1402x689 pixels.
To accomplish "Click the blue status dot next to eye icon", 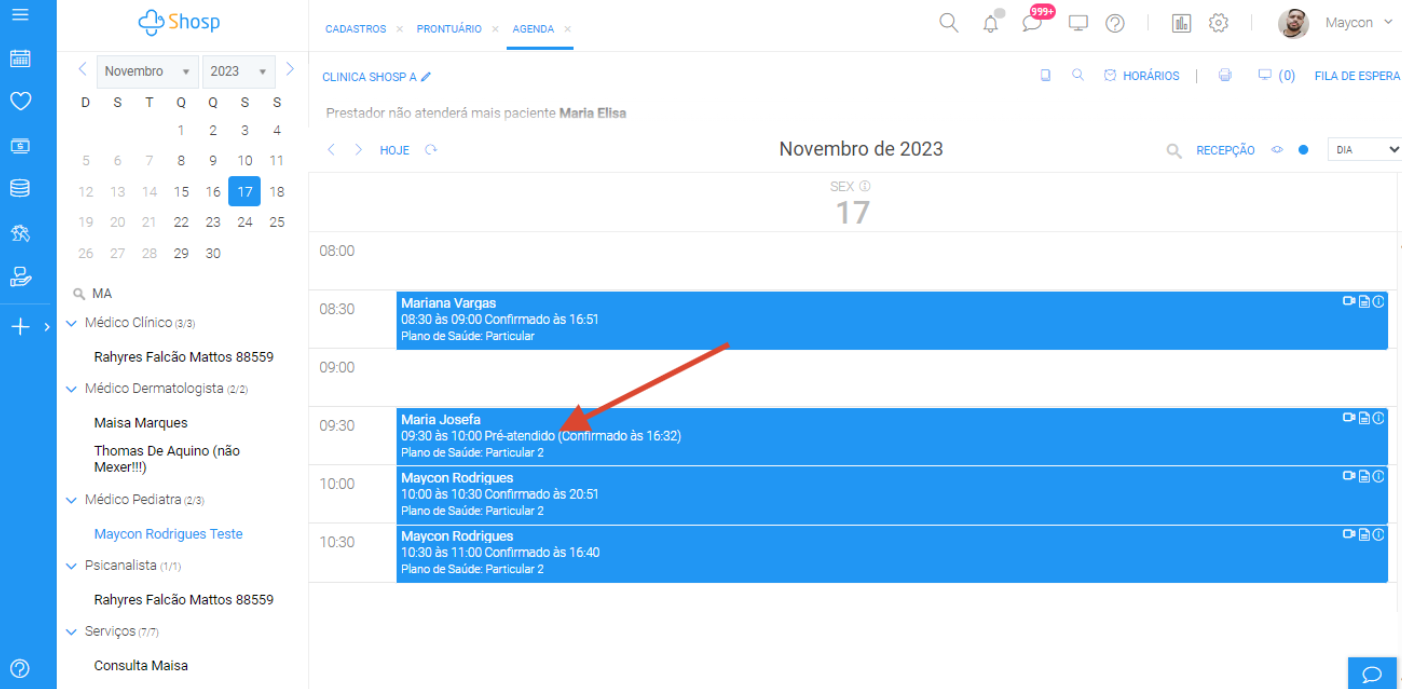I will point(1303,150).
